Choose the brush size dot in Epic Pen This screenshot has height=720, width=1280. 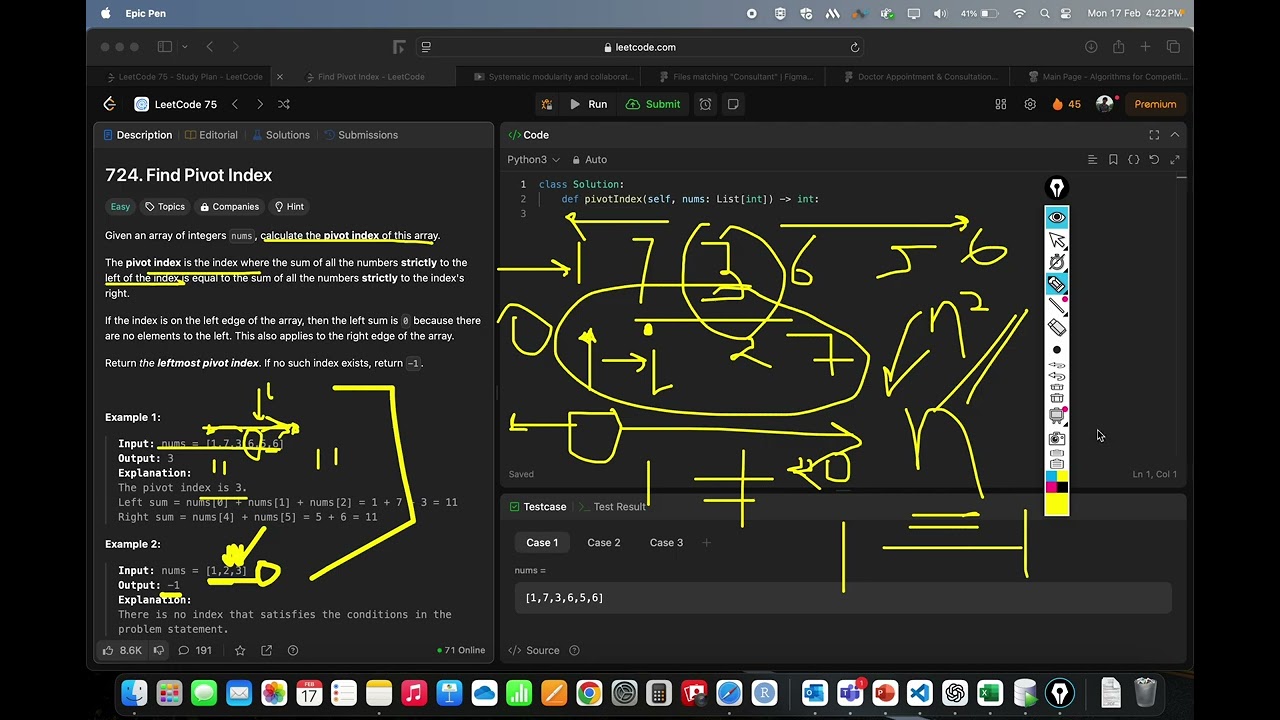click(x=1056, y=350)
